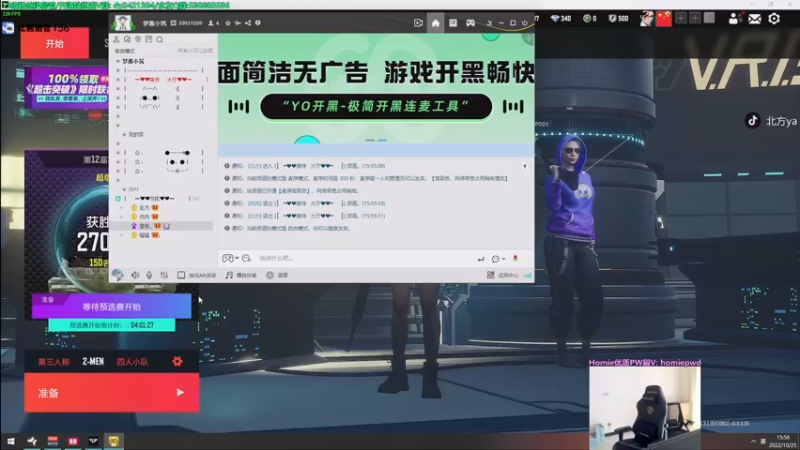Open the mail envelope icon in game
The image size is (800, 450).
point(755,19)
